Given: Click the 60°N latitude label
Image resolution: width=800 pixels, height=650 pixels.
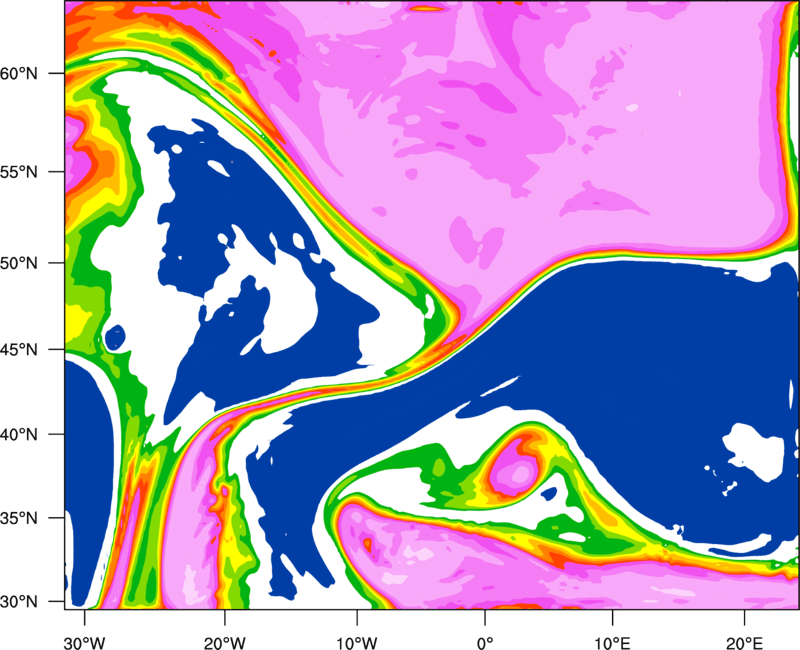Looking at the screenshot, I should [19, 73].
